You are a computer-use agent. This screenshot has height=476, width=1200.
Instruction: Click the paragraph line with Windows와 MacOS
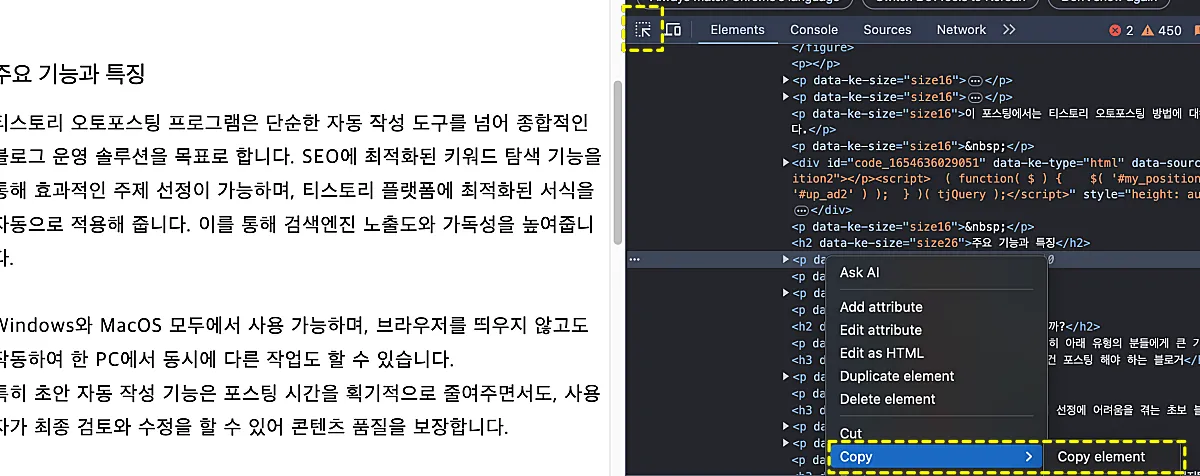tap(294, 326)
